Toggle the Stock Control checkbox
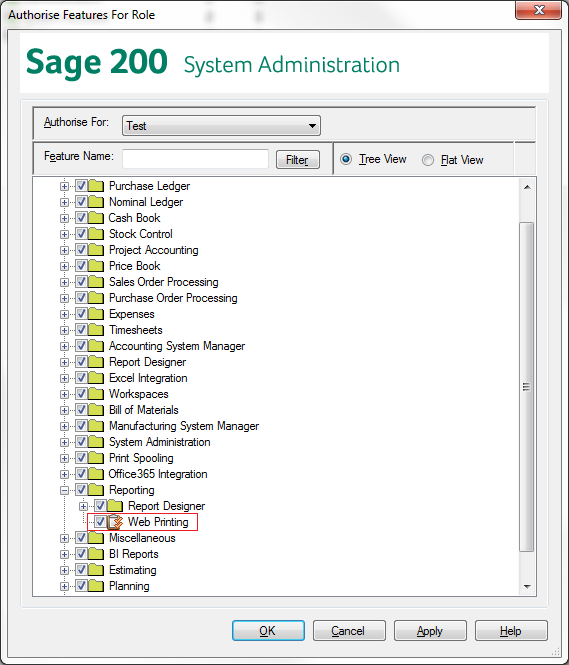569x665 pixels. pos(81,234)
